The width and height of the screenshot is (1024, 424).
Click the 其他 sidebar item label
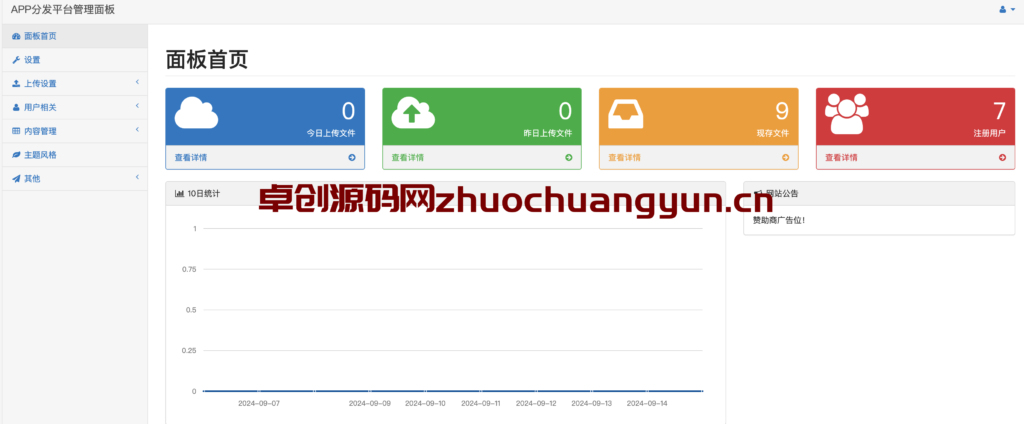coord(32,178)
